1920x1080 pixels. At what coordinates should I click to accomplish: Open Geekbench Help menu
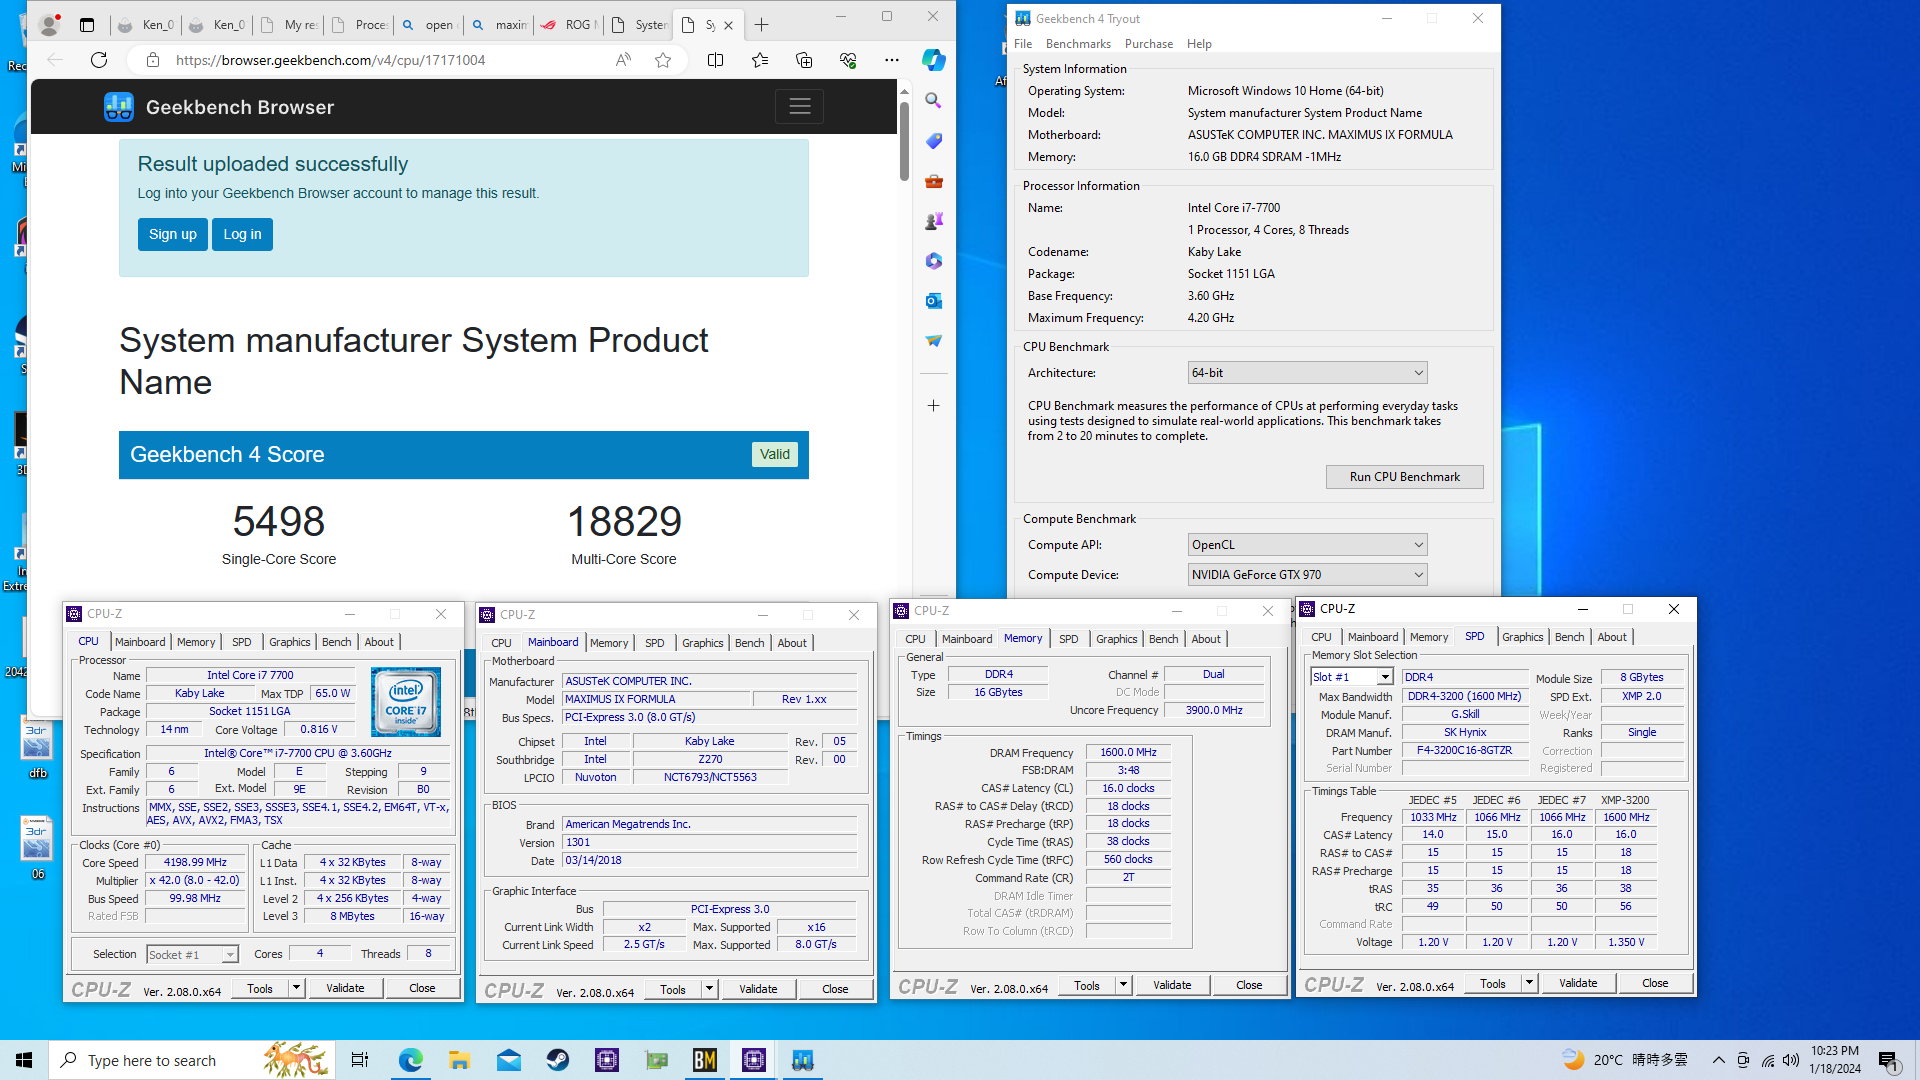click(1199, 44)
